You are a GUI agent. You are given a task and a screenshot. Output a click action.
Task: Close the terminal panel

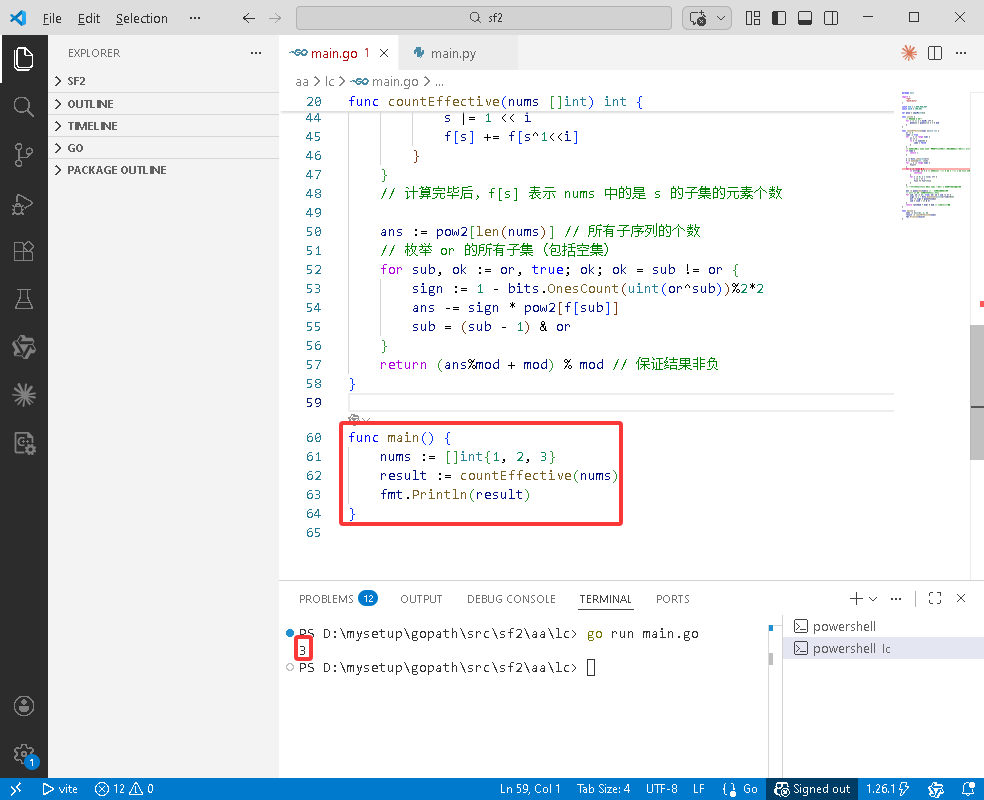point(961,599)
